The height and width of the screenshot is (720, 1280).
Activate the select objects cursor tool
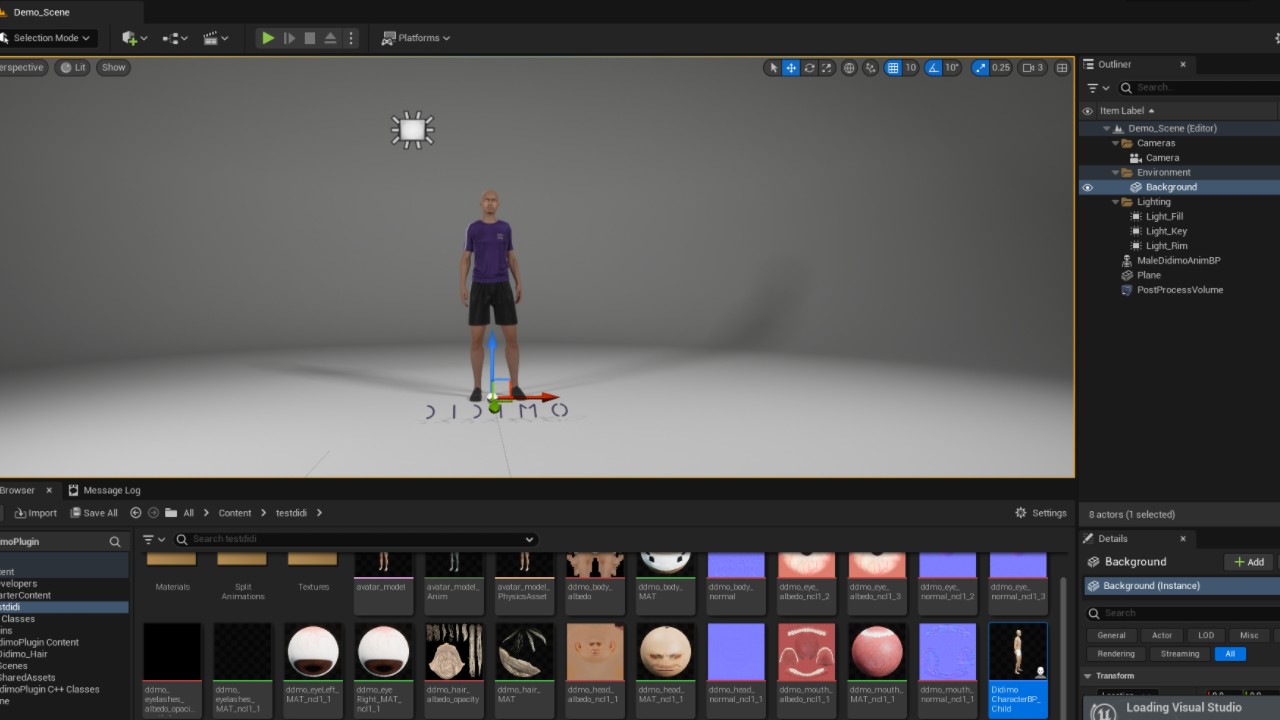pos(772,68)
